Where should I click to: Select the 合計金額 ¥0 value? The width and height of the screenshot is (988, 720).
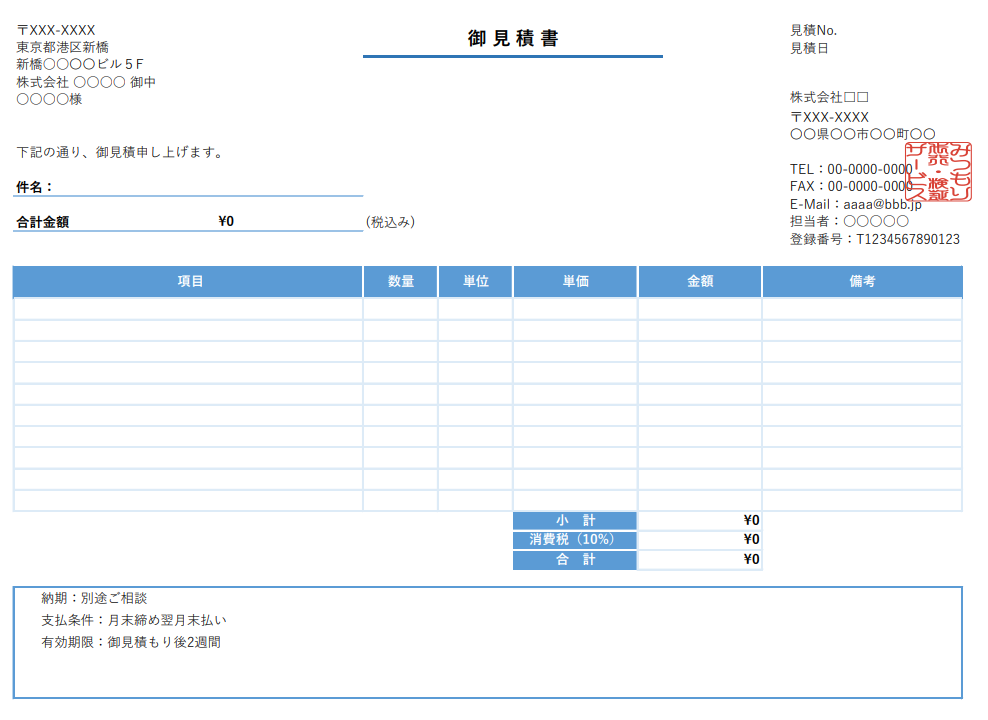(226, 222)
